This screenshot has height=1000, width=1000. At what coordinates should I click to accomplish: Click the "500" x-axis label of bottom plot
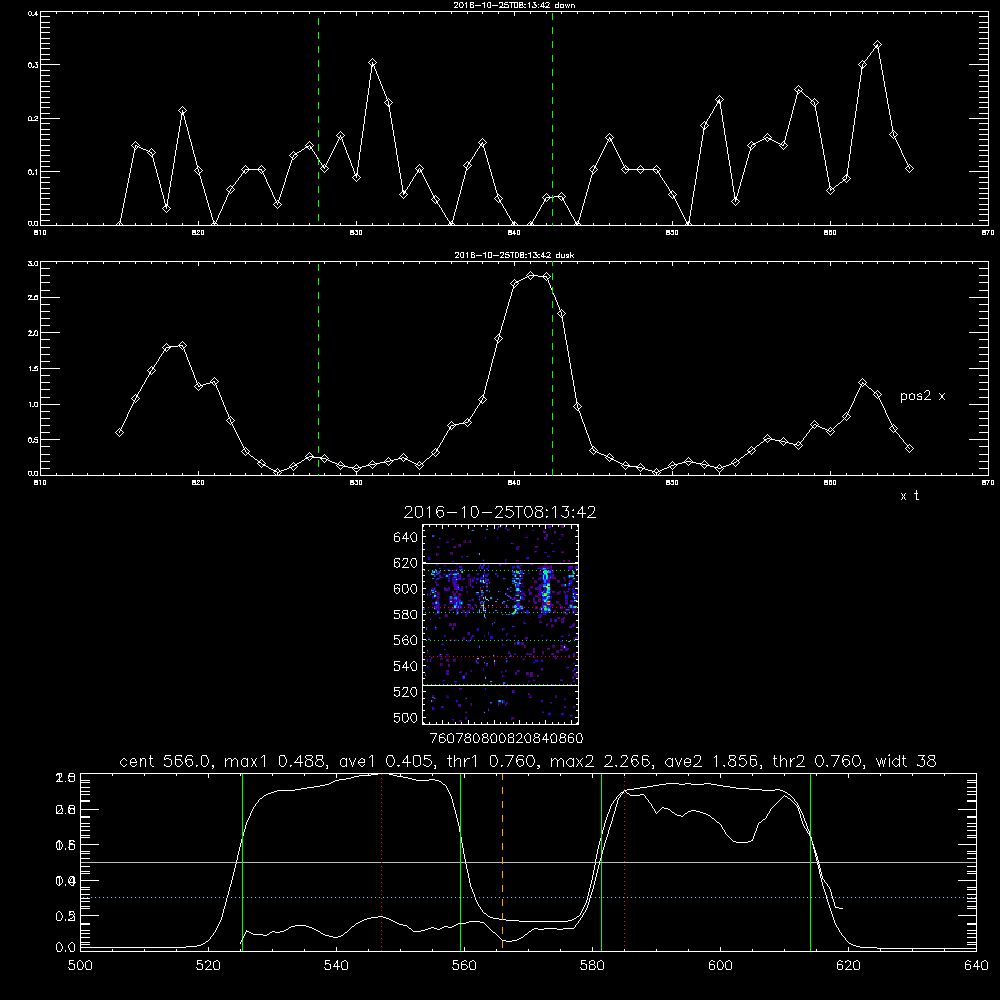(80, 966)
